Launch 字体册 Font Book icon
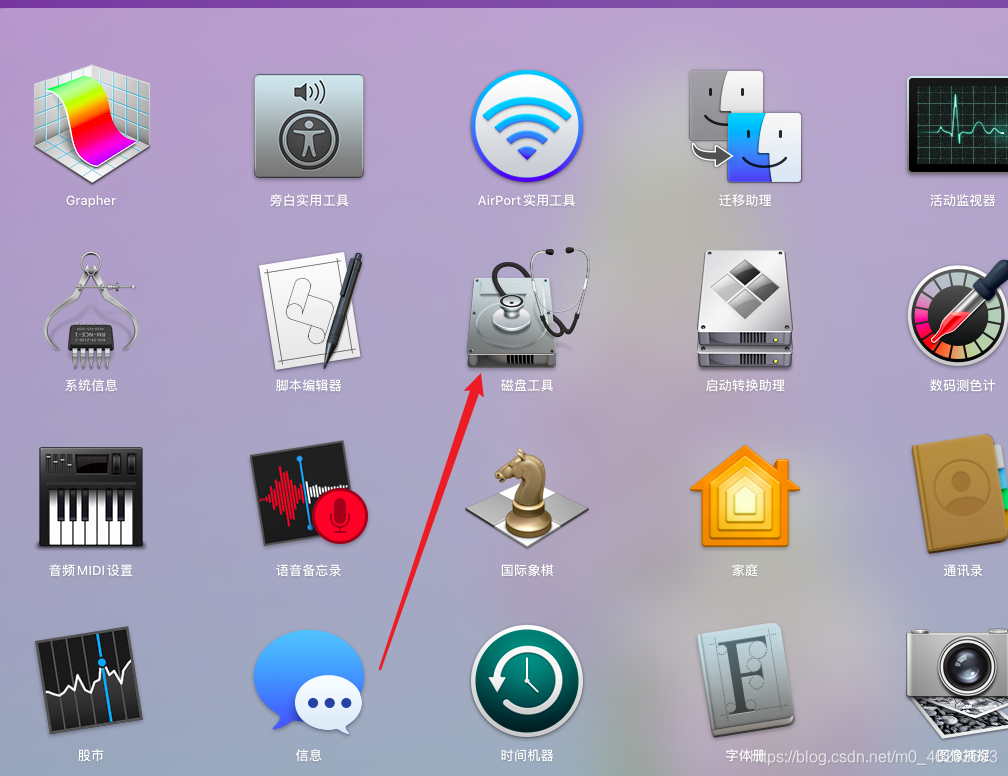Viewport: 1008px width, 776px height. (746, 680)
